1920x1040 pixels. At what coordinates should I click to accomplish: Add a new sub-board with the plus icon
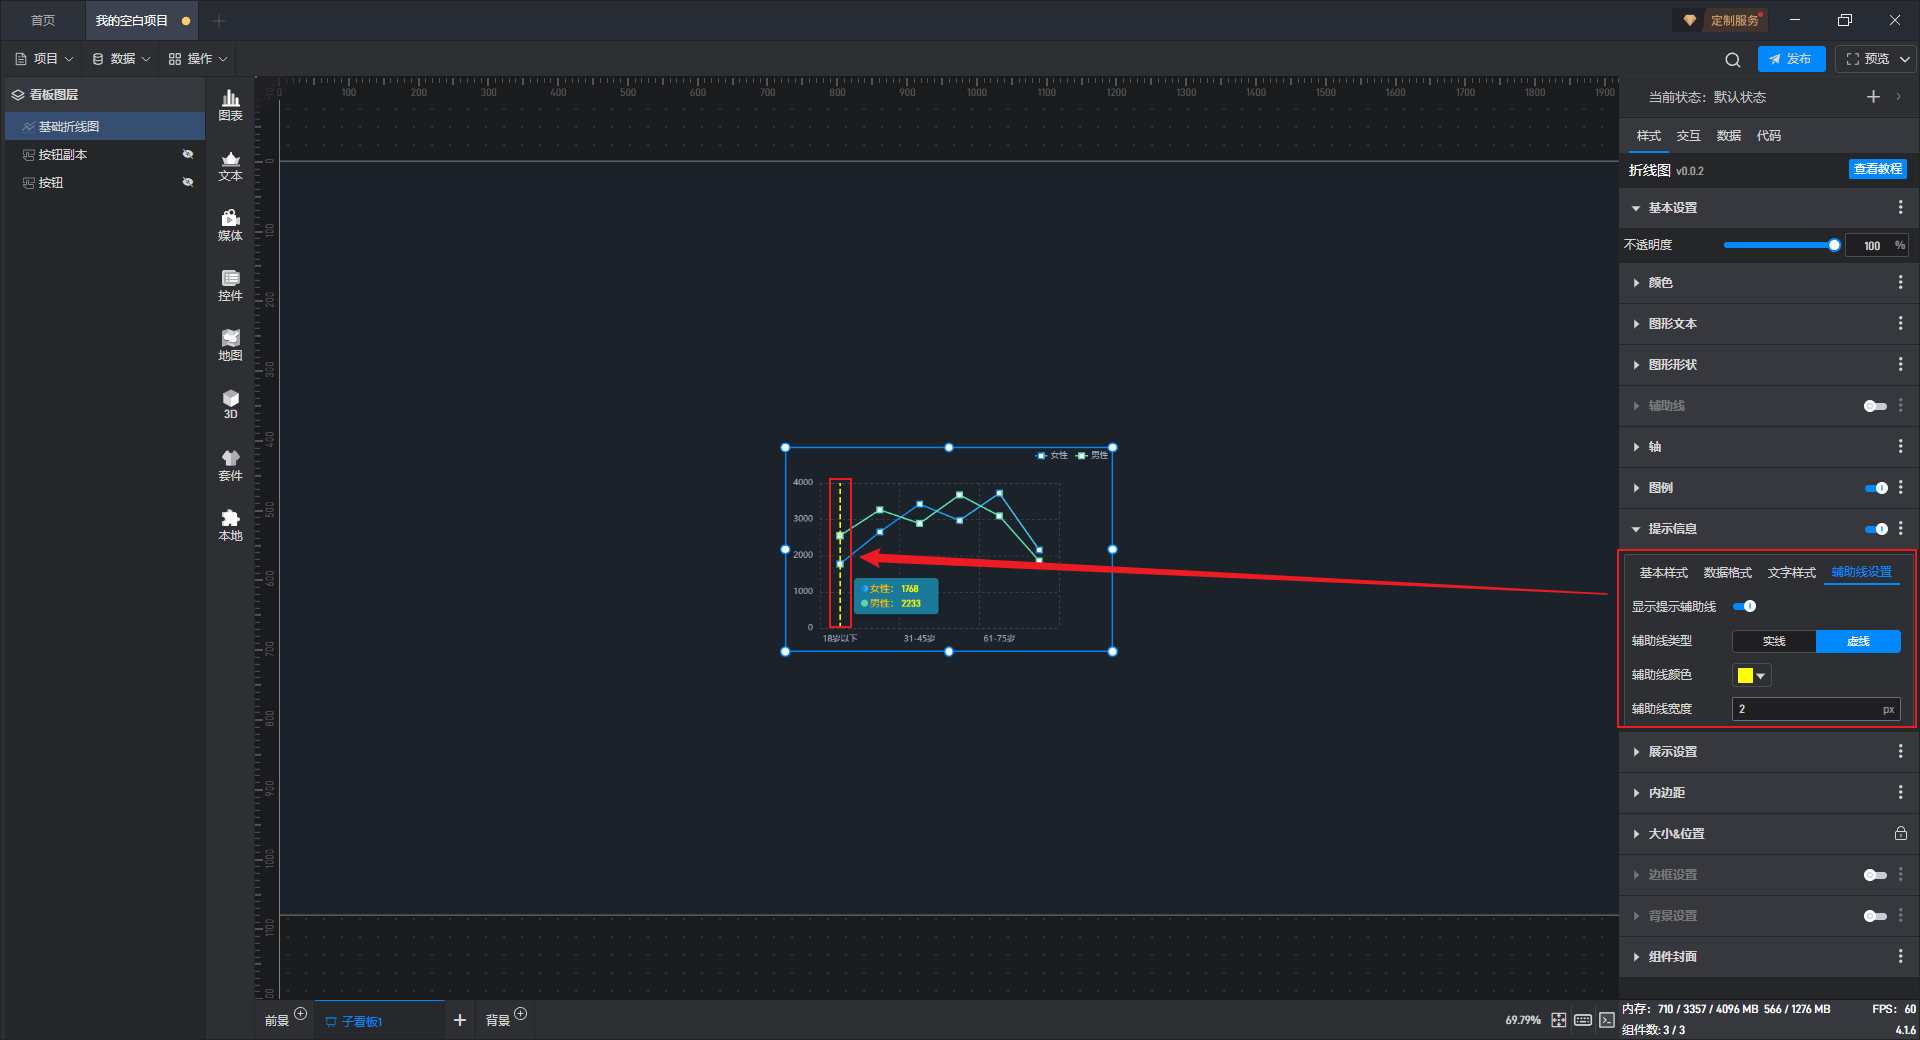[460, 1020]
